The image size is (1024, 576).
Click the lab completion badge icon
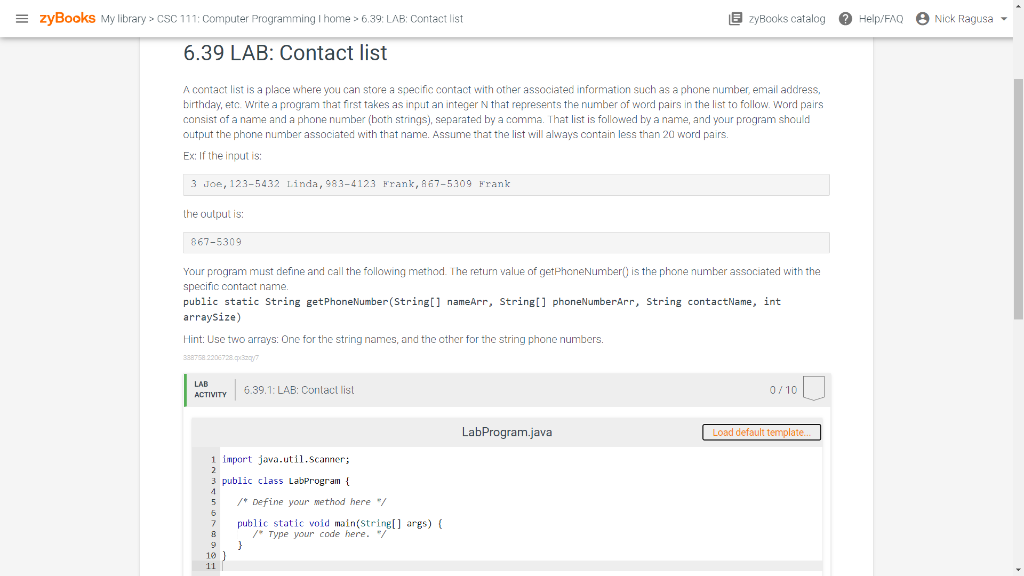point(814,389)
